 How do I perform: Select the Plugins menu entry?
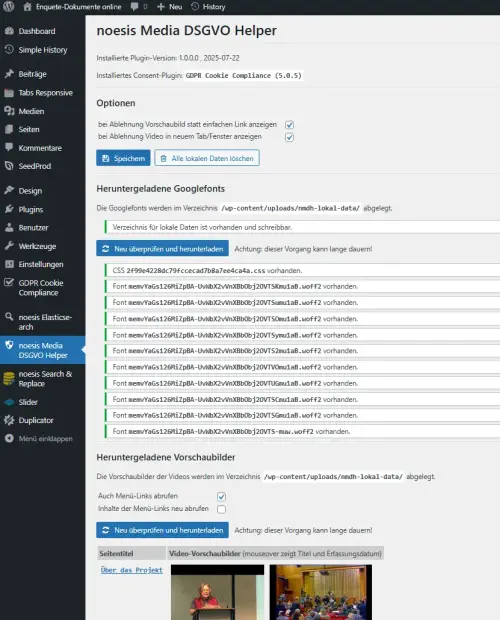31,209
